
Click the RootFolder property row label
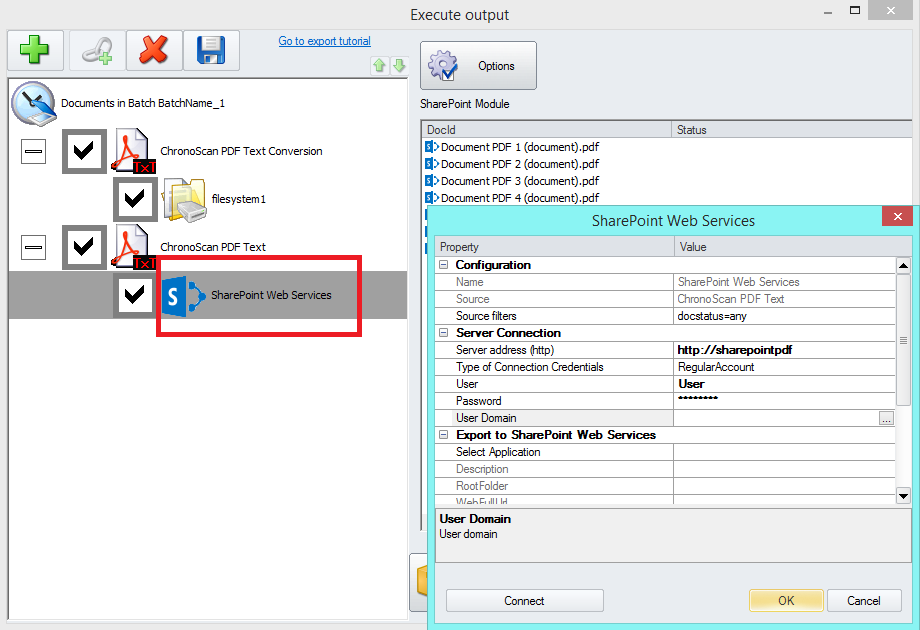[x=482, y=486]
